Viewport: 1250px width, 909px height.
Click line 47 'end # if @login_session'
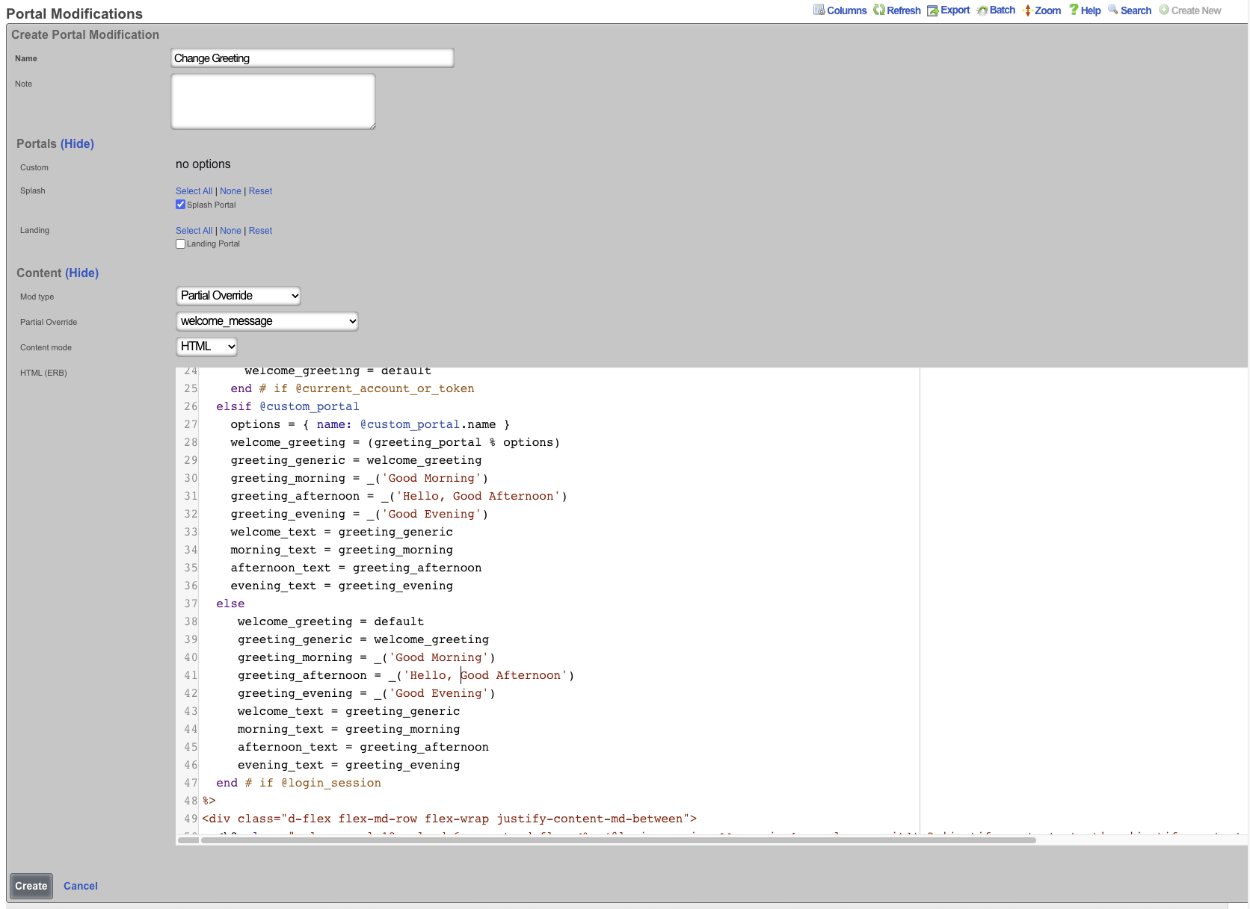click(x=298, y=783)
